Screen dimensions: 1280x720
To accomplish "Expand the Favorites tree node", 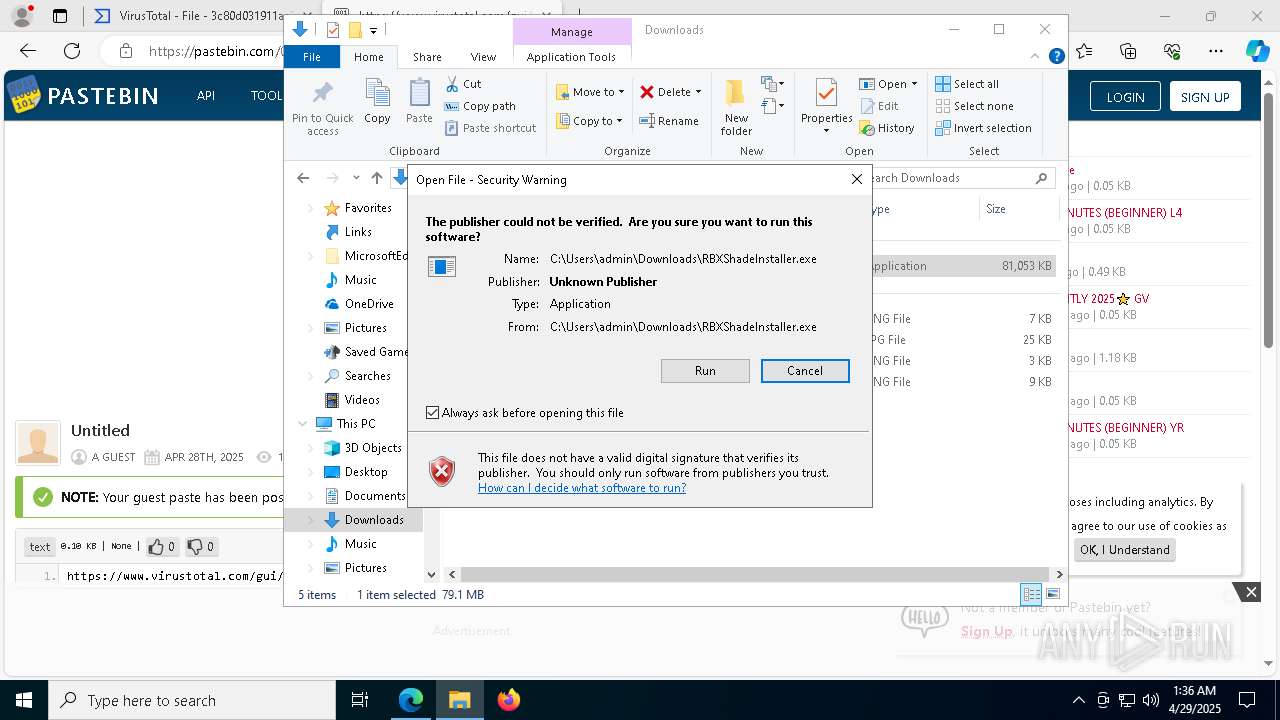I will point(311,208).
